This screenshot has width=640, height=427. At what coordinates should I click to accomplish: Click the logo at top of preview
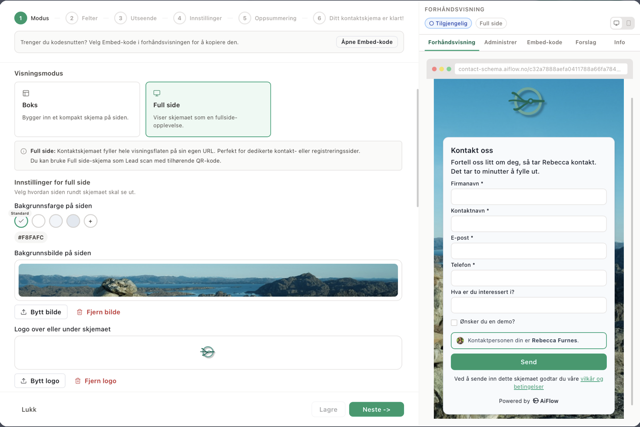[x=527, y=102]
